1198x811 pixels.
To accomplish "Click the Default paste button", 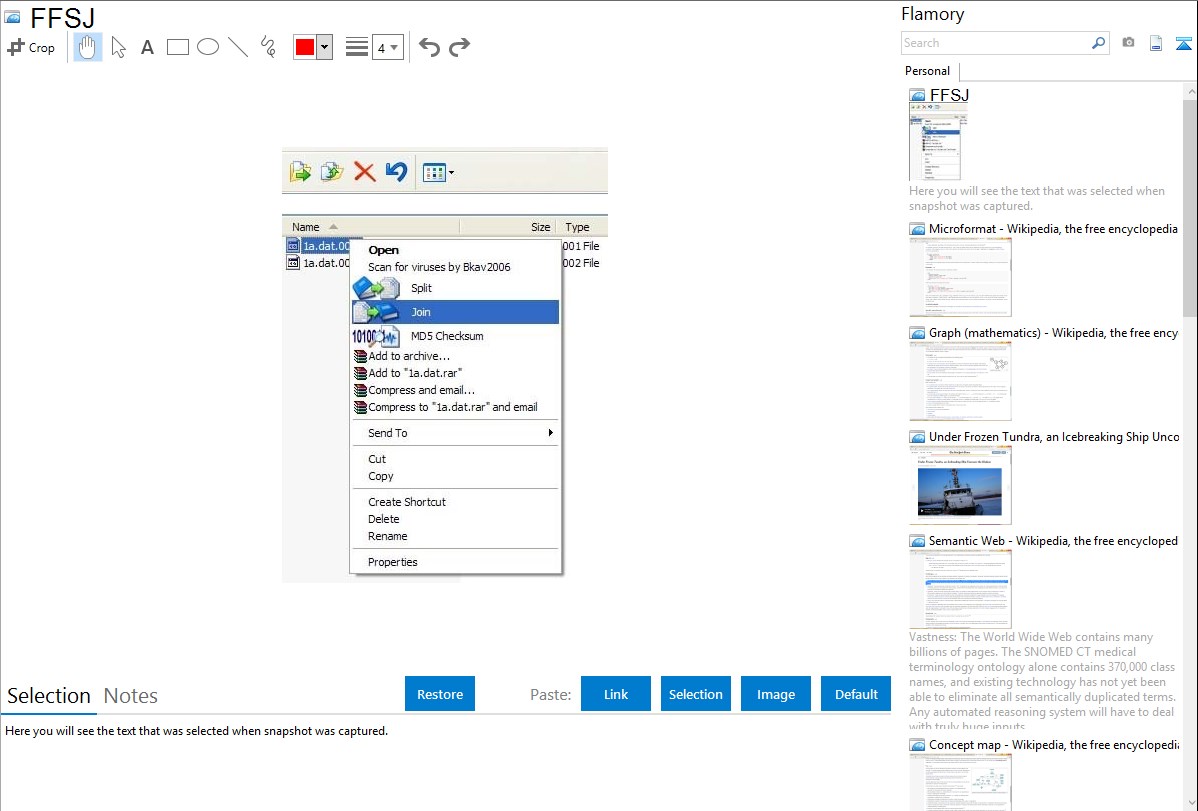I will tap(856, 694).
